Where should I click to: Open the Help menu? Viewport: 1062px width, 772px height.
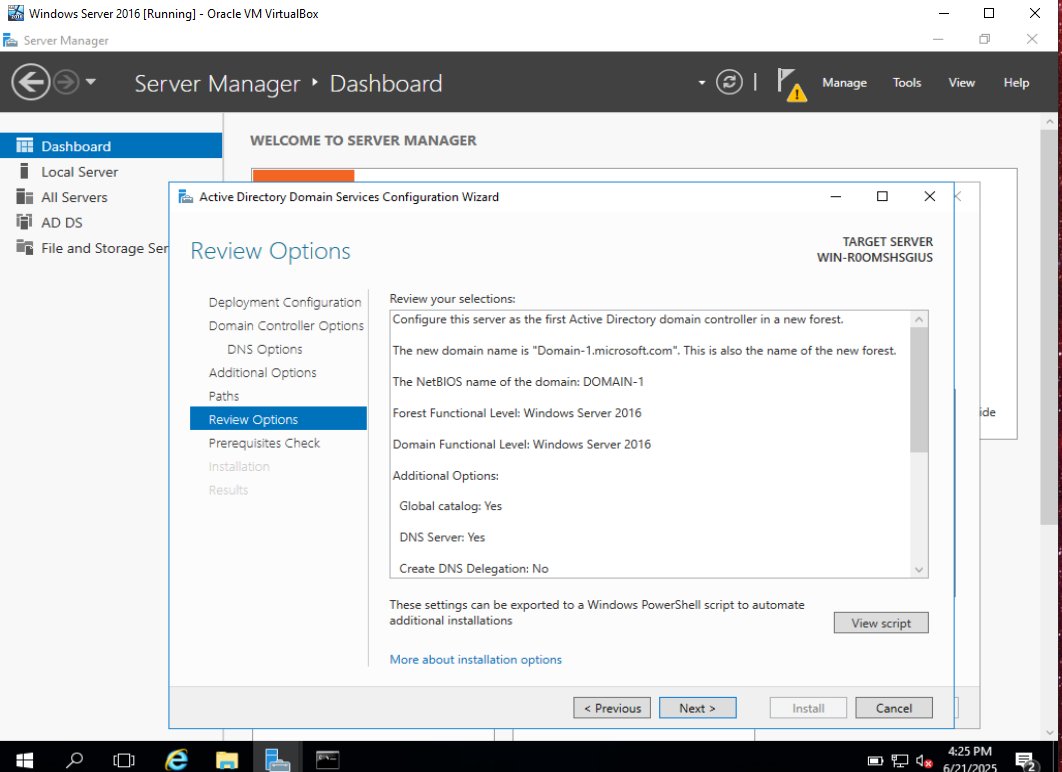1016,83
